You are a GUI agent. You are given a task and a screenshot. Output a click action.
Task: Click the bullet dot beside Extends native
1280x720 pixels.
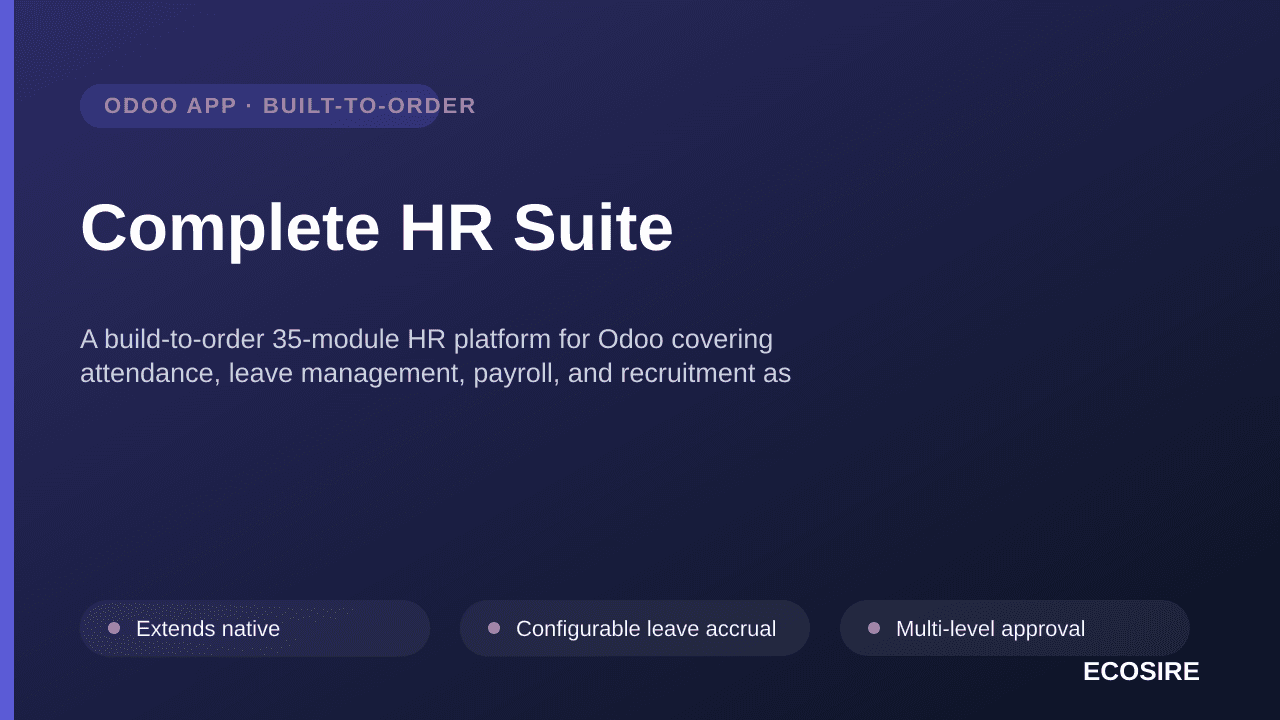(114, 628)
